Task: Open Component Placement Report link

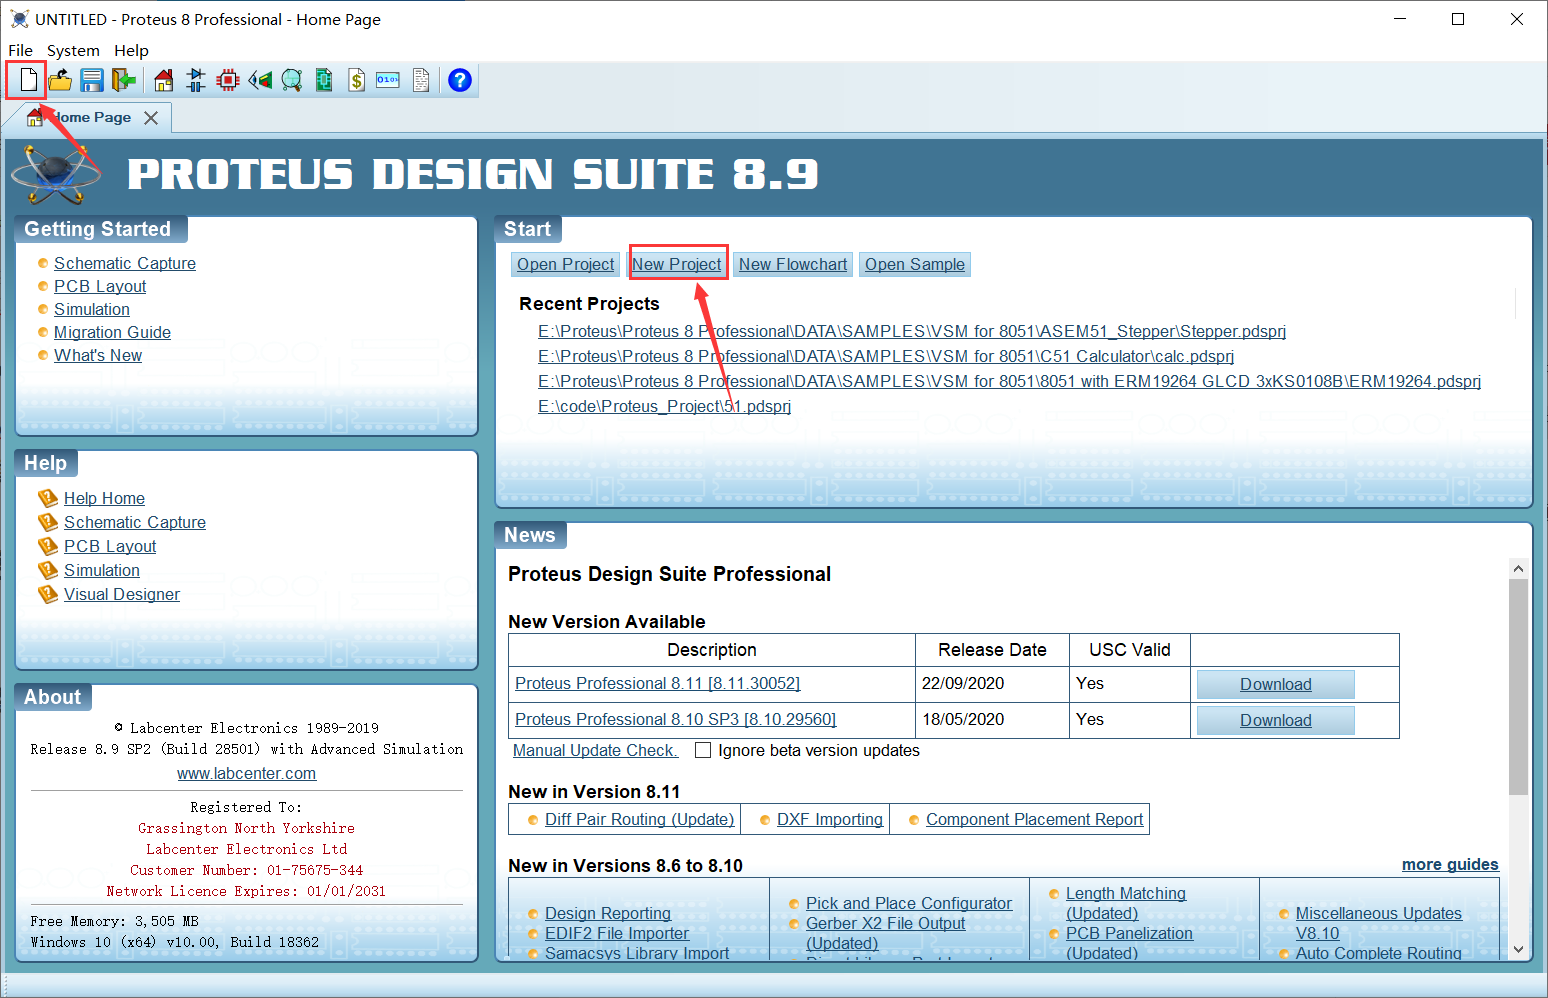Action: click(x=1034, y=819)
